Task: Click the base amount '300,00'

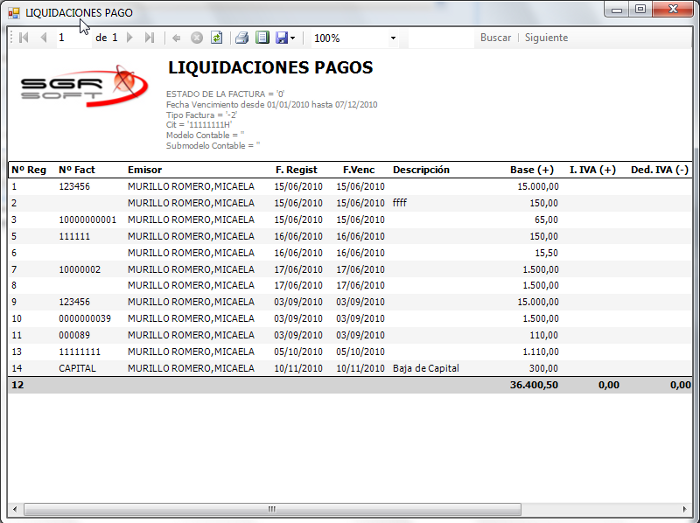Action: point(544,368)
